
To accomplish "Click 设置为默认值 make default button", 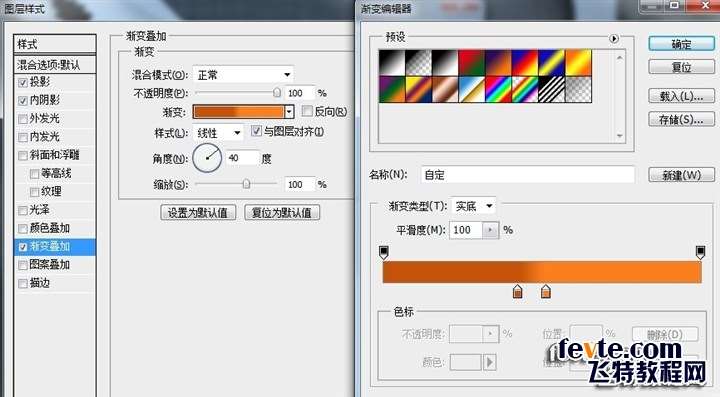I will (x=198, y=212).
